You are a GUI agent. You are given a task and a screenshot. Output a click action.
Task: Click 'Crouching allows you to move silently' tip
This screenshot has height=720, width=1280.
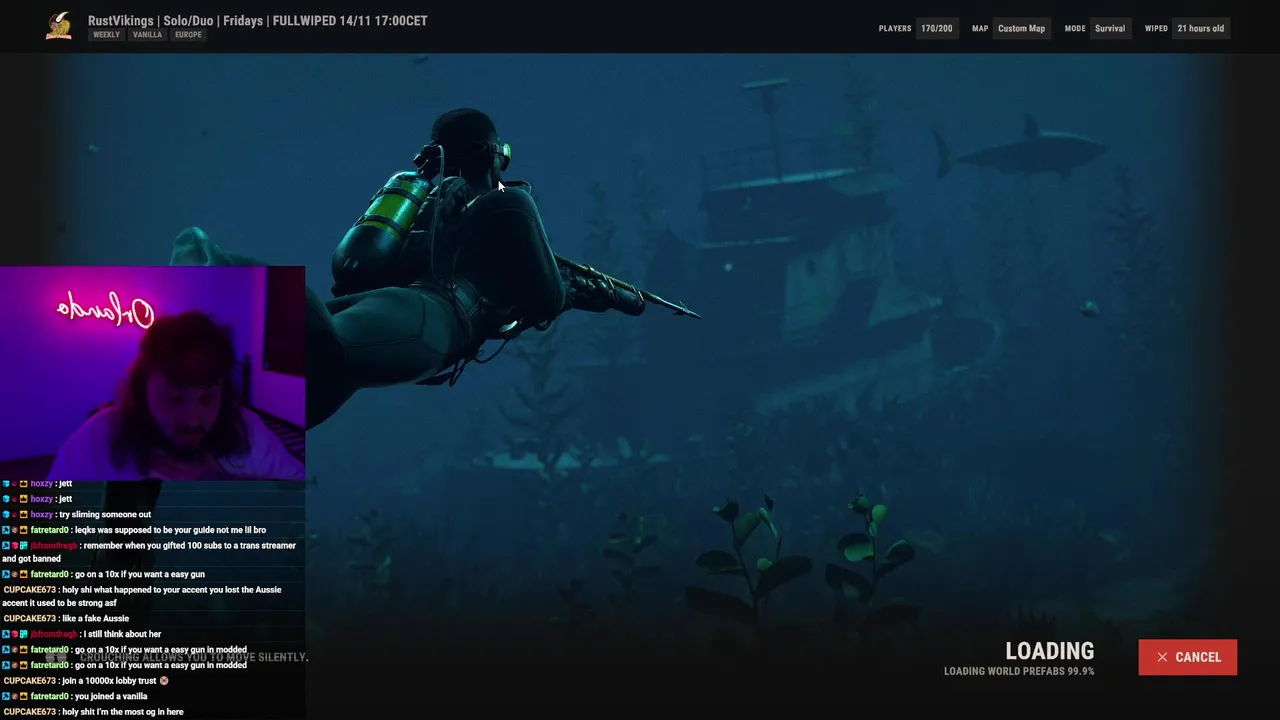pos(194,657)
